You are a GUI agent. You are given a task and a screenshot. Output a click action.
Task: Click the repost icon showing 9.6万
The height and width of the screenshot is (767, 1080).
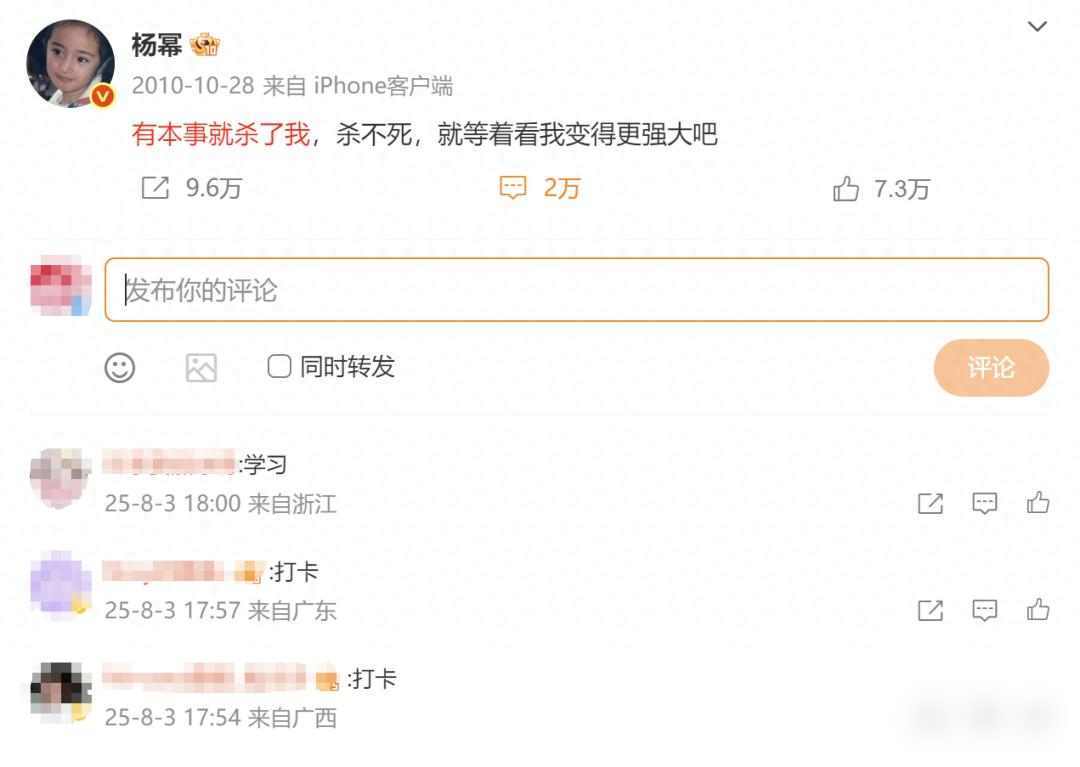(155, 187)
